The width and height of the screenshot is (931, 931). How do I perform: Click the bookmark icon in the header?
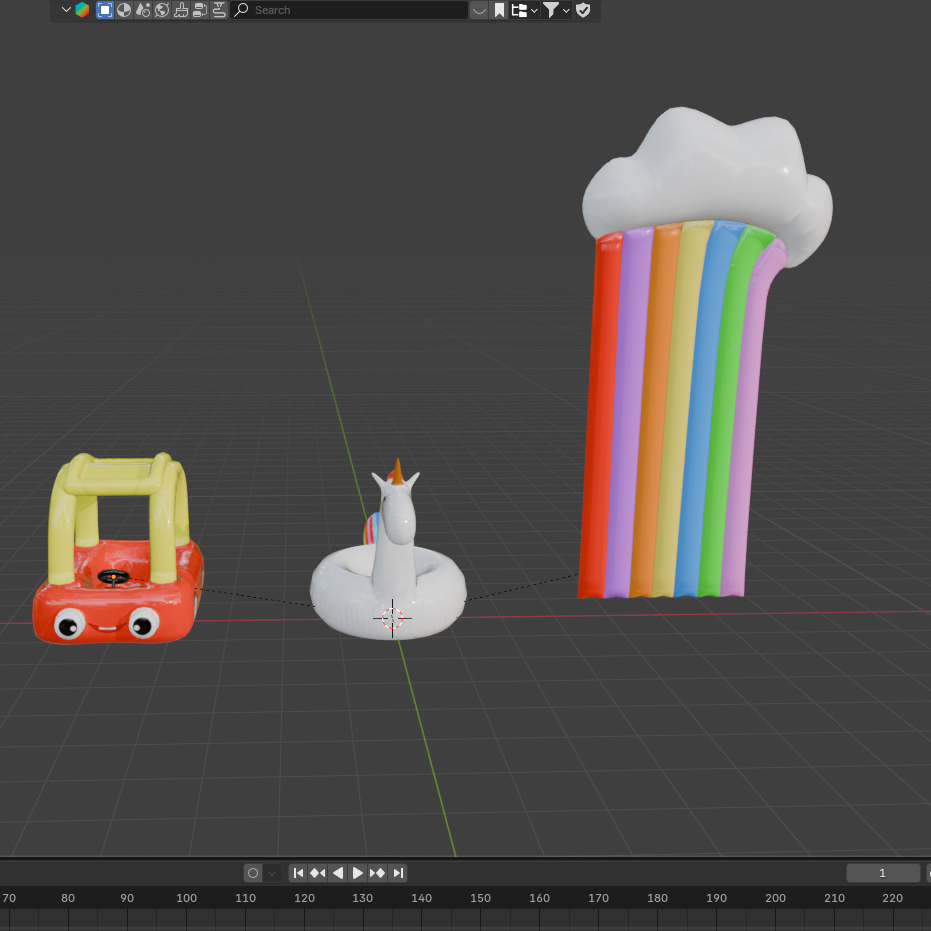[499, 10]
